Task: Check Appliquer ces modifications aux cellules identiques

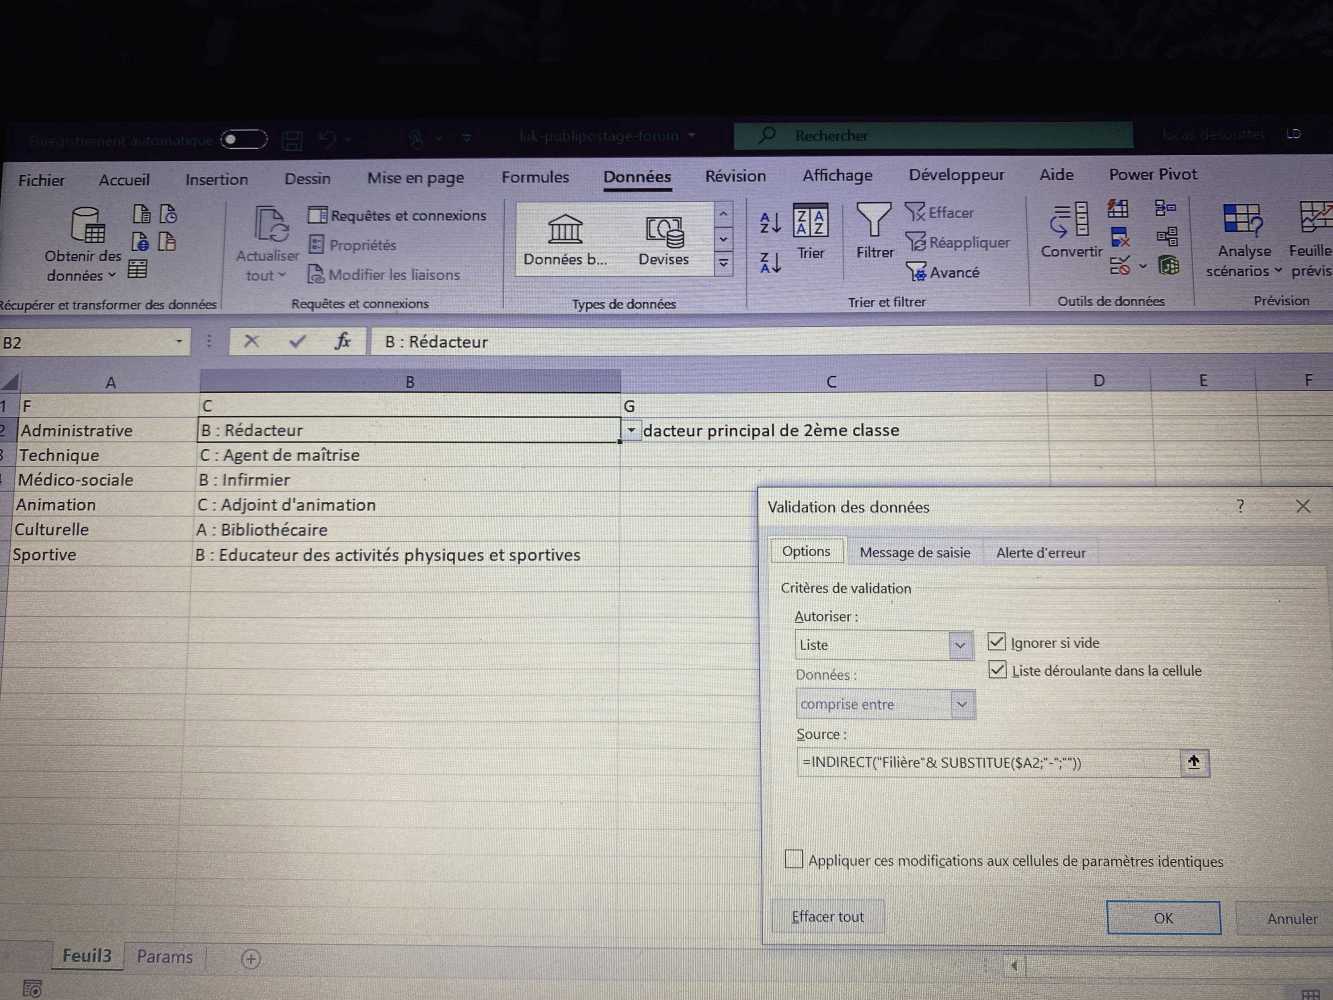Action: point(794,859)
